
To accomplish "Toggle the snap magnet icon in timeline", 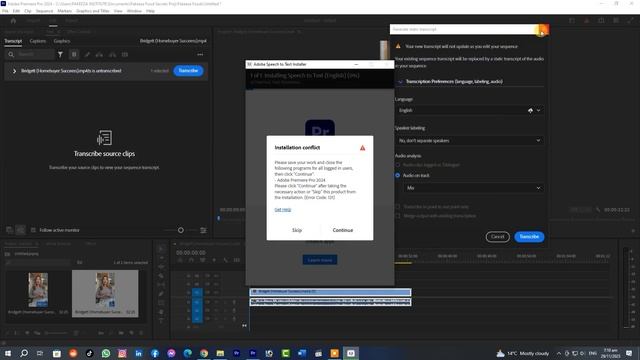I will (191, 260).
